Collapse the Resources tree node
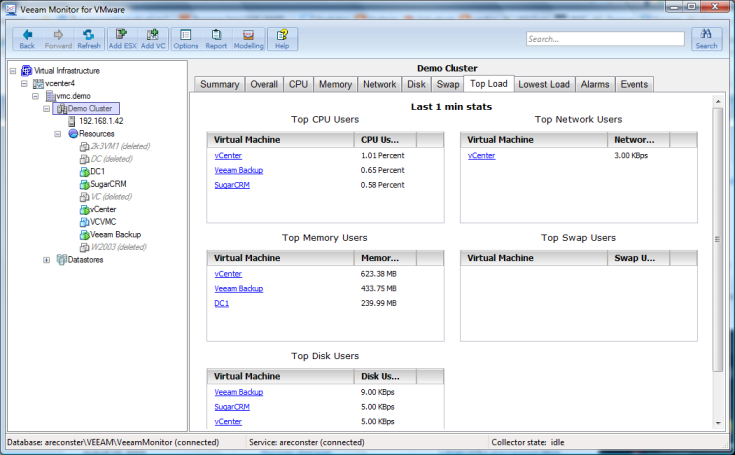Image resolution: width=735 pixels, height=455 pixels. (59, 133)
